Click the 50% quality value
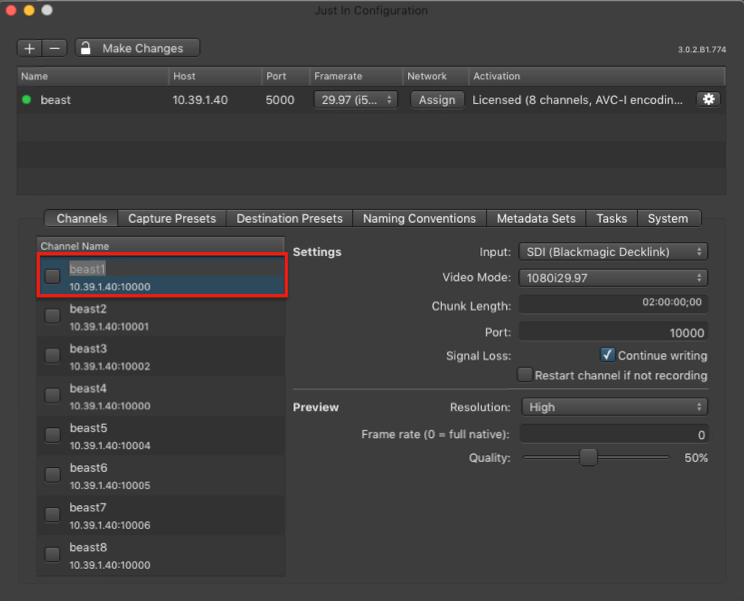 point(696,458)
